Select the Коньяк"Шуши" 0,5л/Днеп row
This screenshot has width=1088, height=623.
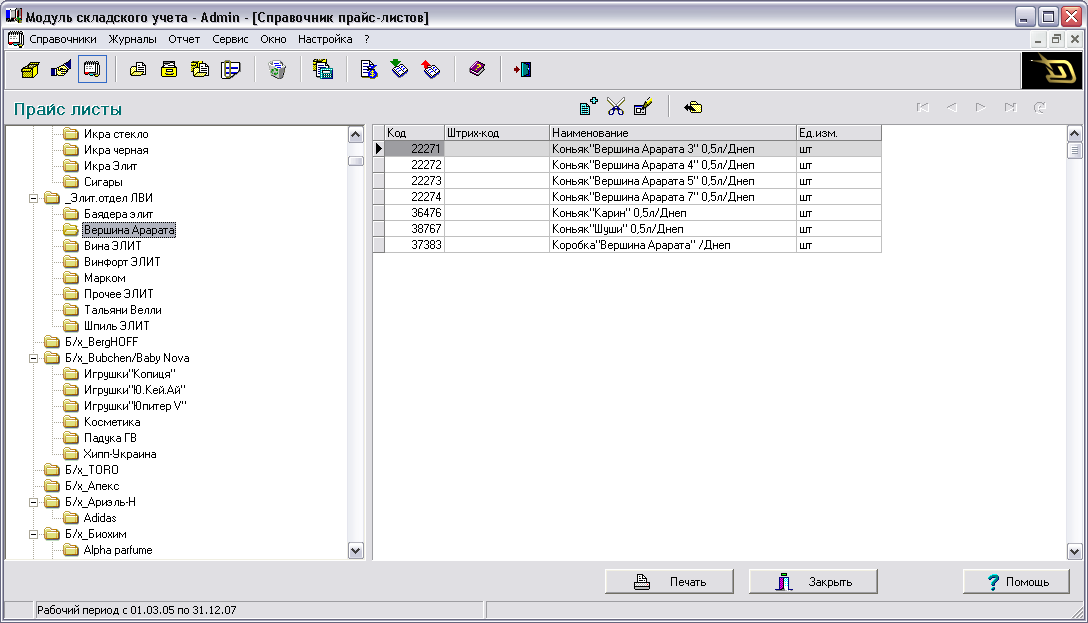[x=627, y=229]
